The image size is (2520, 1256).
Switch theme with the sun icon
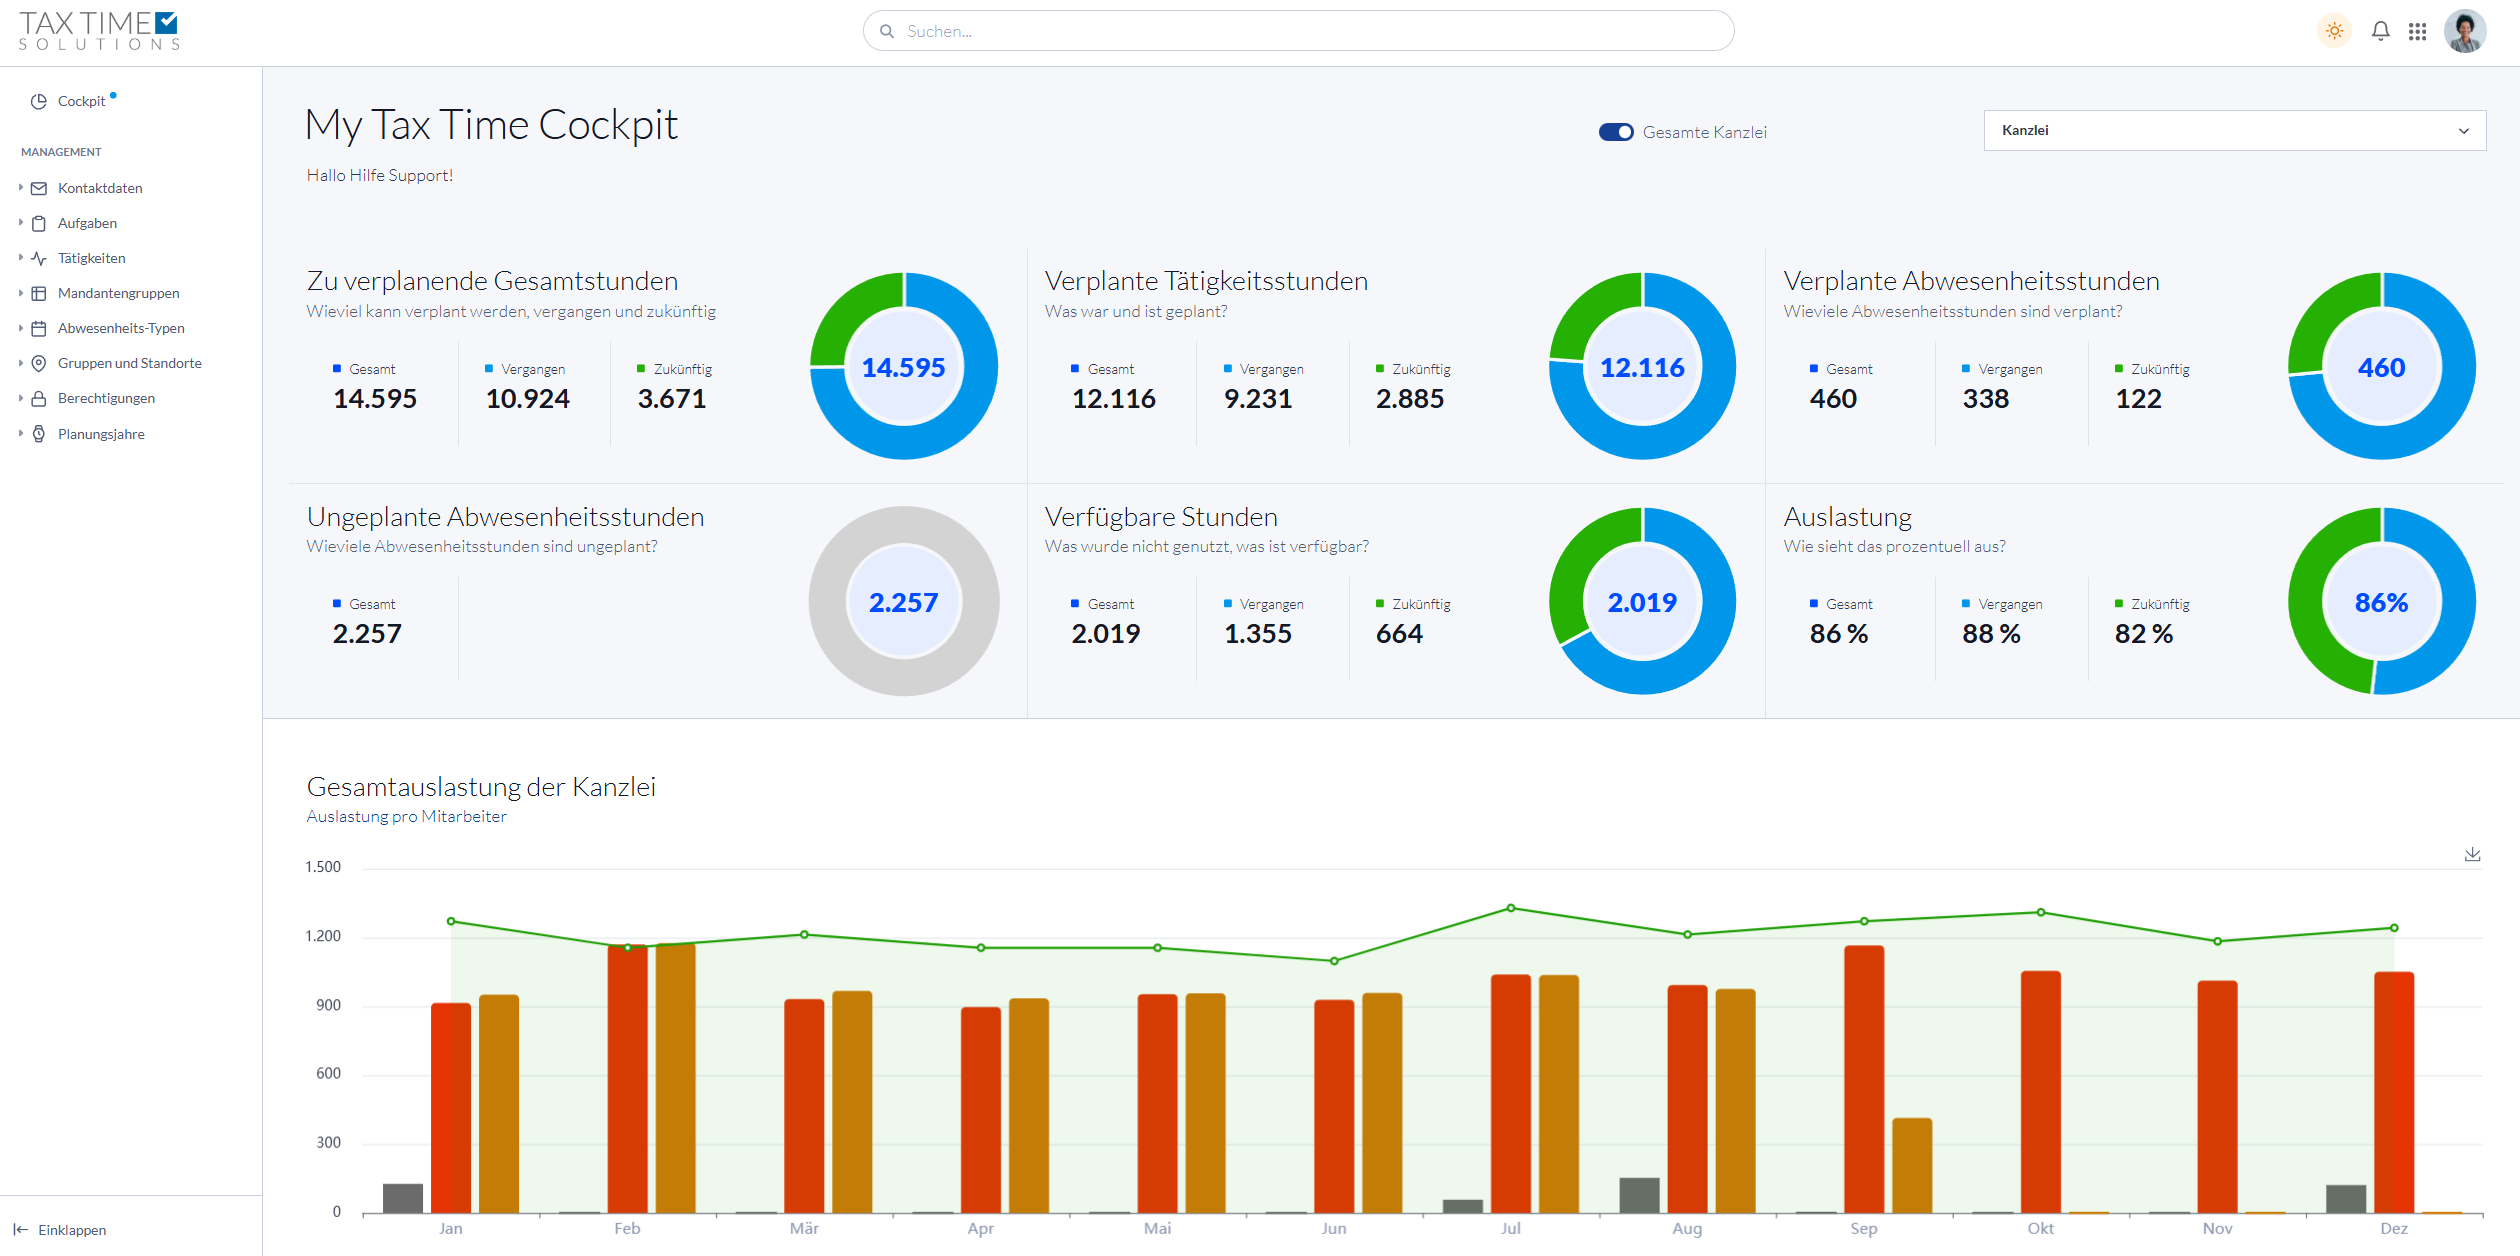(2334, 31)
